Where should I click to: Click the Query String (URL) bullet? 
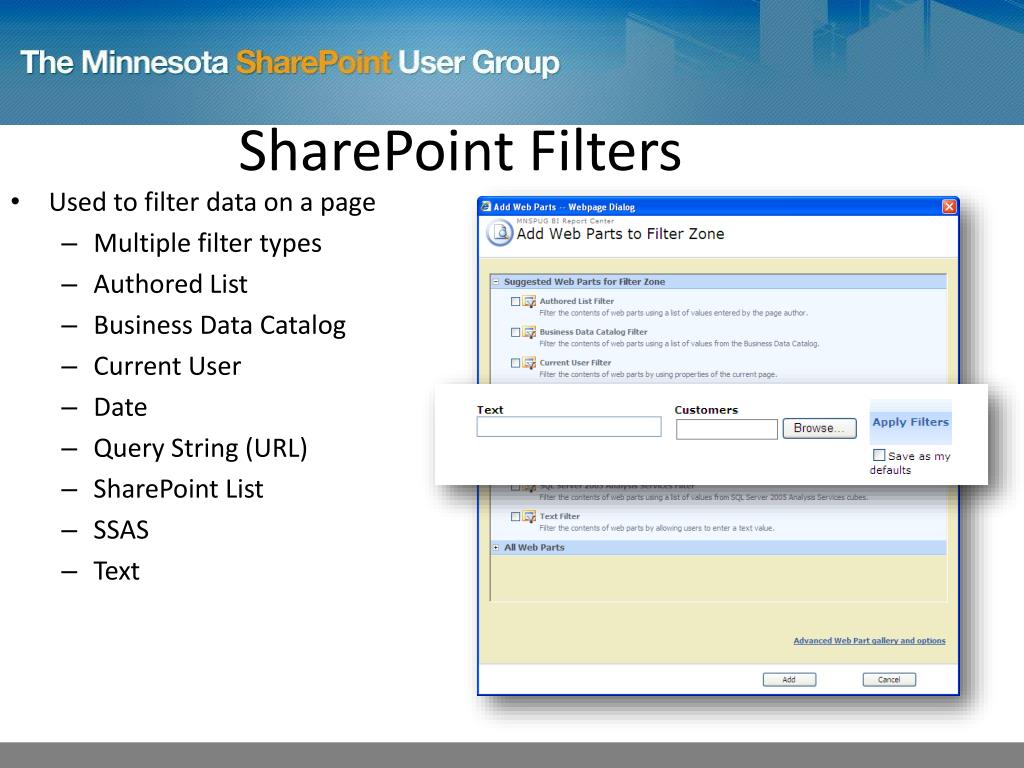tap(200, 449)
